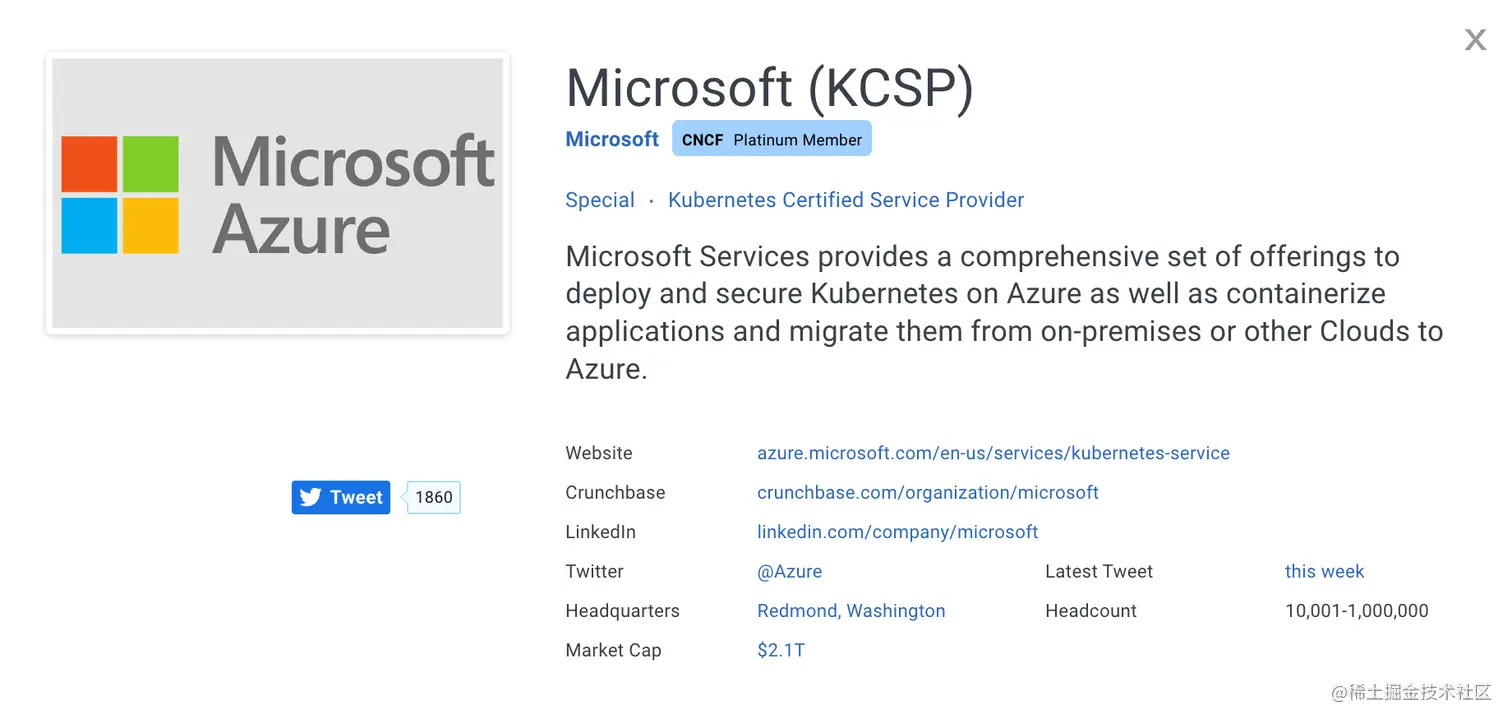The width and height of the screenshot is (1512, 723).
Task: Click the four-colored Microsoft squares logo icon
Action: 120,195
